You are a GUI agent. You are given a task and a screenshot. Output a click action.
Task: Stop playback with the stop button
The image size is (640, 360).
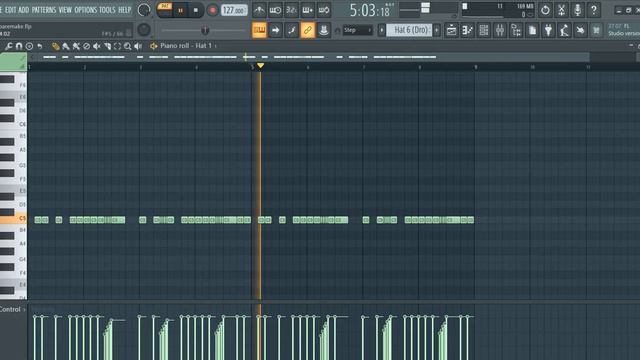196,10
